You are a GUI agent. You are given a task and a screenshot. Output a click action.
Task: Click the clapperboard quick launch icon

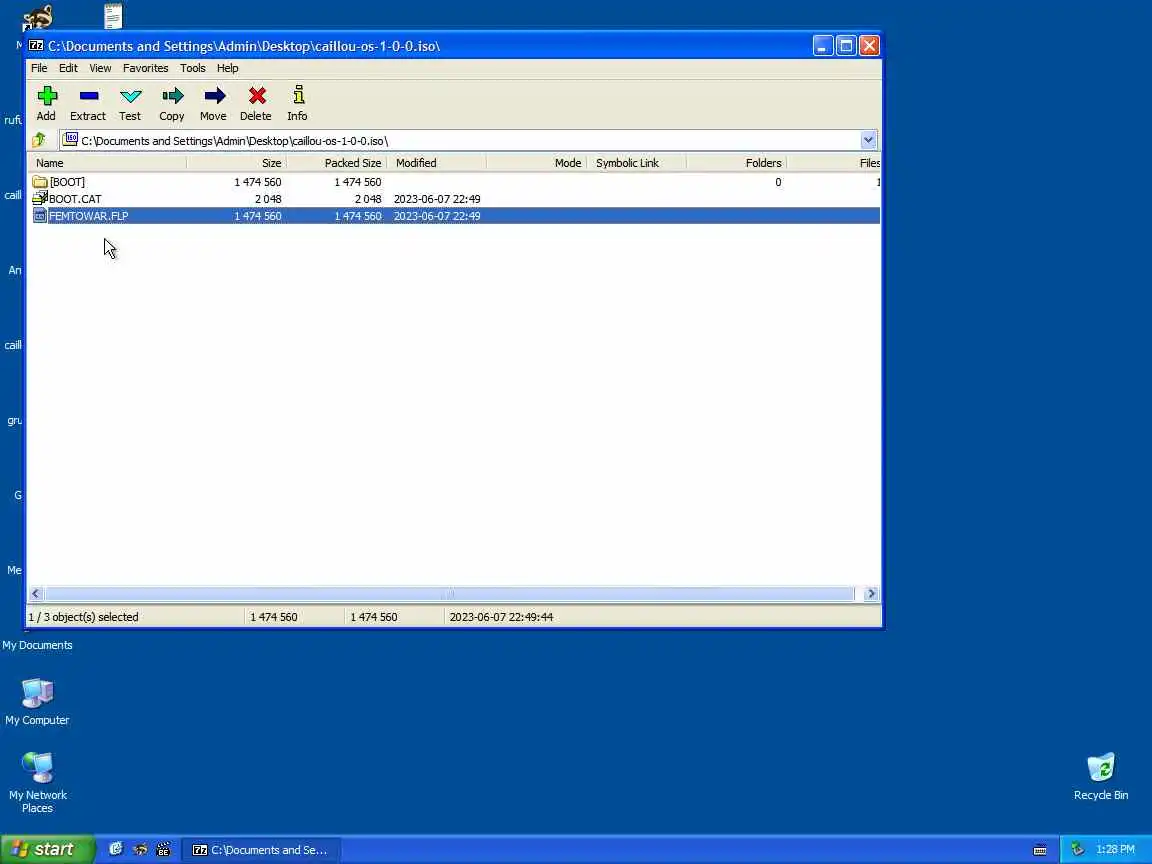click(163, 849)
